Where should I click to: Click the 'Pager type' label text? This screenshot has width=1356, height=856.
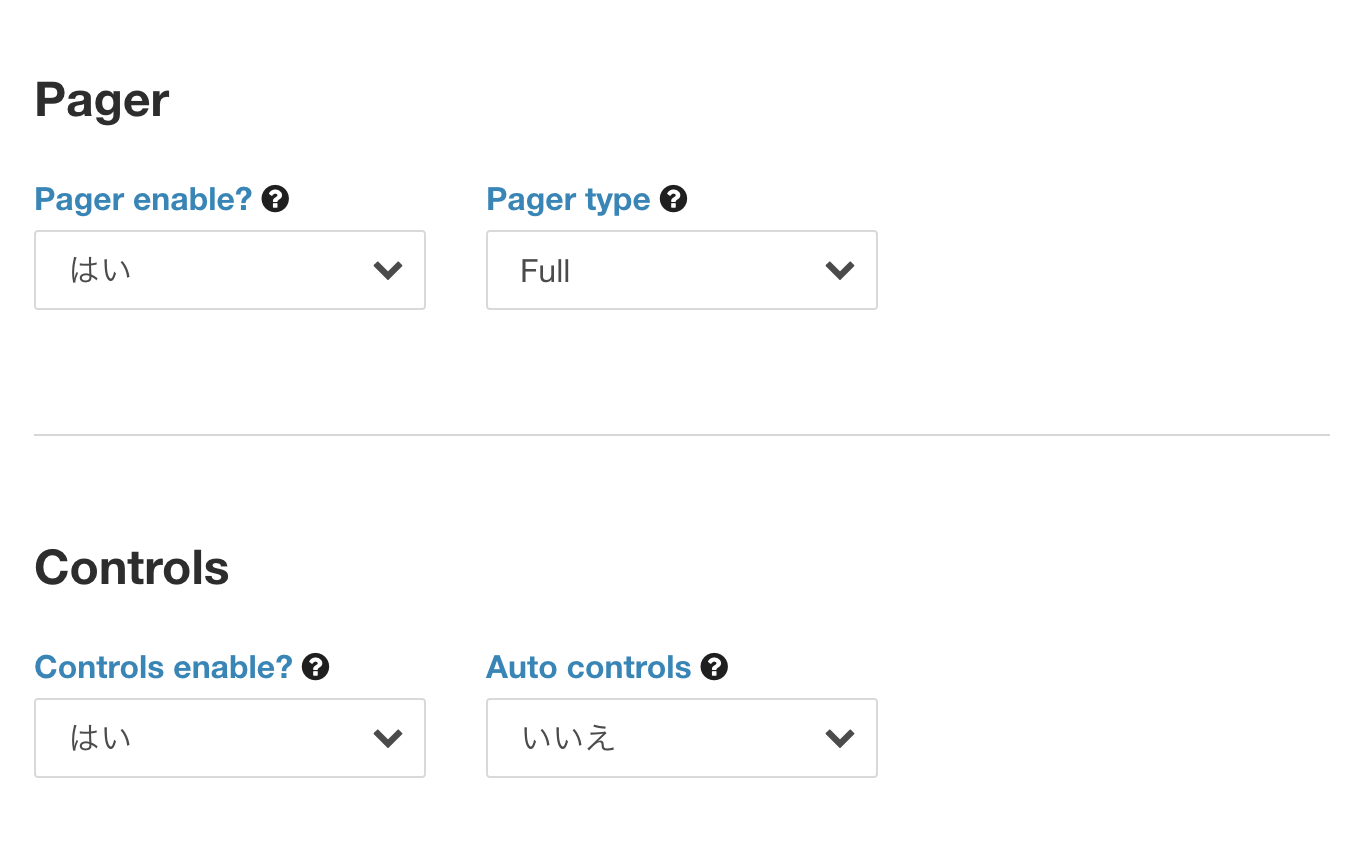tap(568, 199)
